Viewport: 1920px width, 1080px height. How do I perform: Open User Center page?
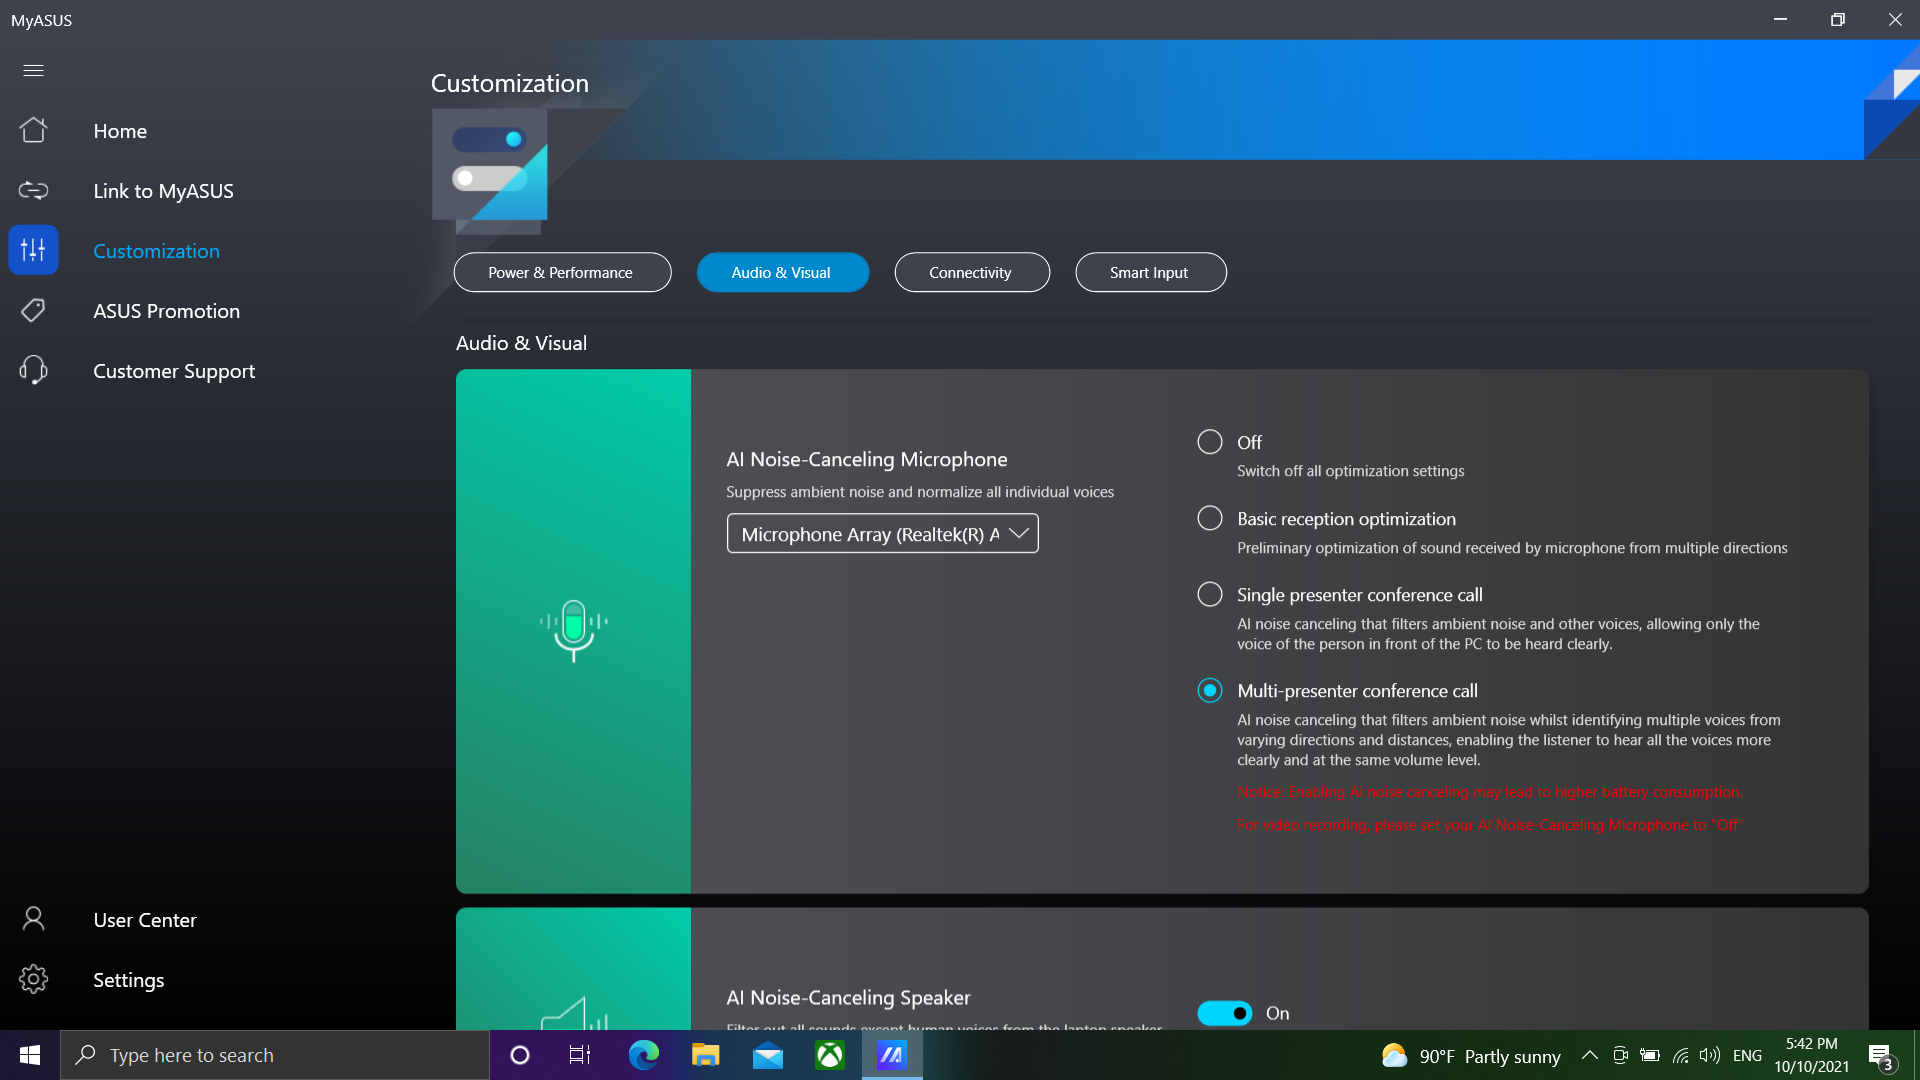tap(145, 920)
